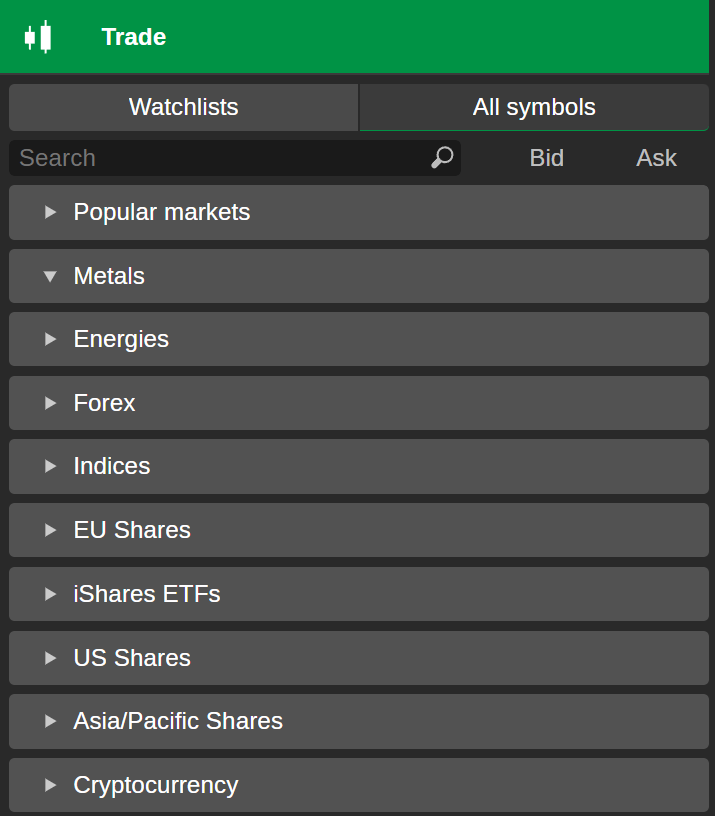The width and height of the screenshot is (715, 816).
Task: Open the Cryptocurrency category row
Action: coord(358,785)
